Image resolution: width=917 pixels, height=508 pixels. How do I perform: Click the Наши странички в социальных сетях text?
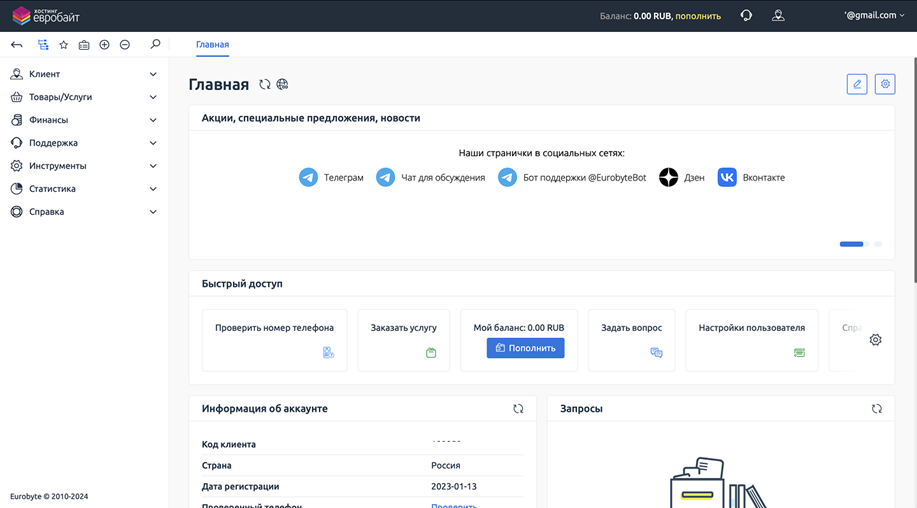pyautogui.click(x=542, y=153)
